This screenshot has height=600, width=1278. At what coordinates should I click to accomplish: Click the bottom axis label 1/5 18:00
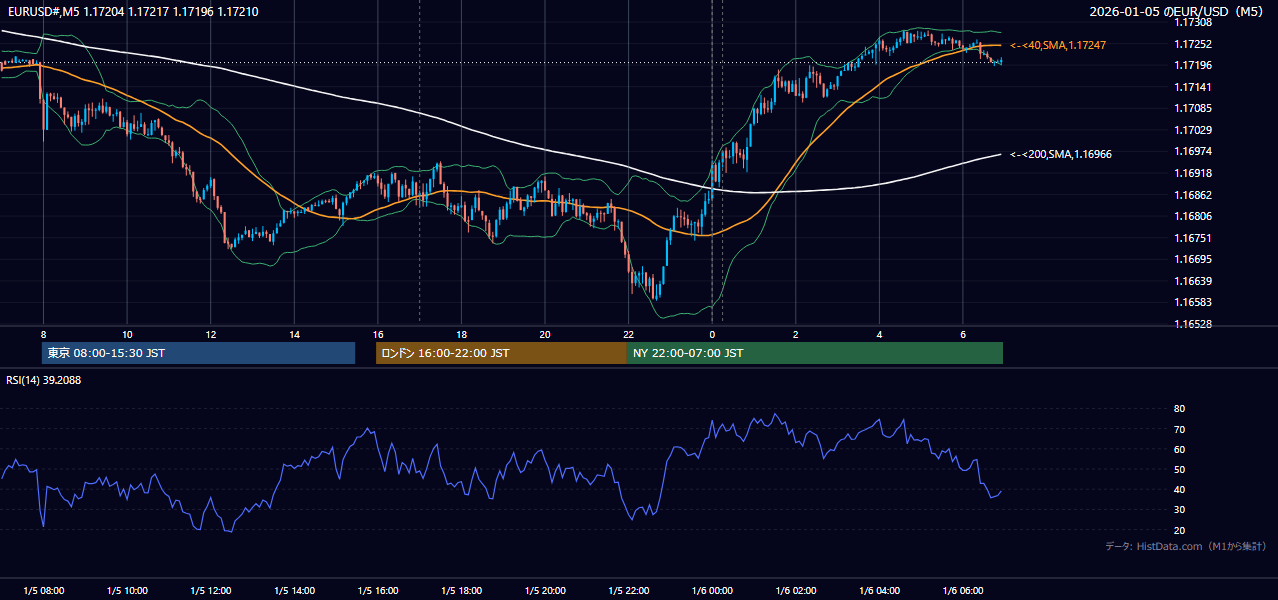461,591
